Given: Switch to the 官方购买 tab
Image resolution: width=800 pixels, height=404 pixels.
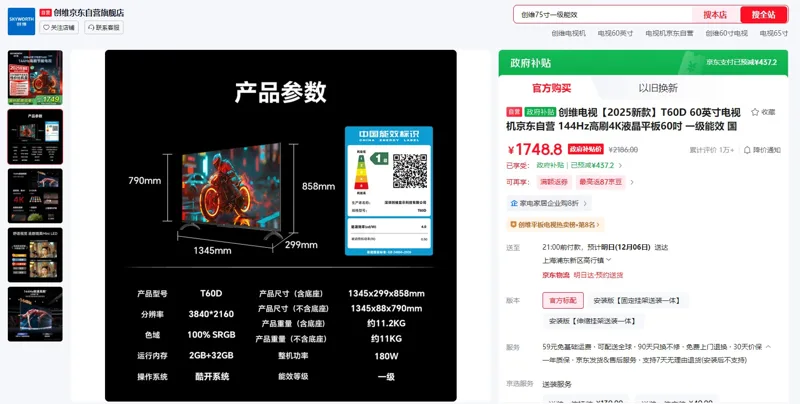Looking at the screenshot, I should (x=552, y=88).
